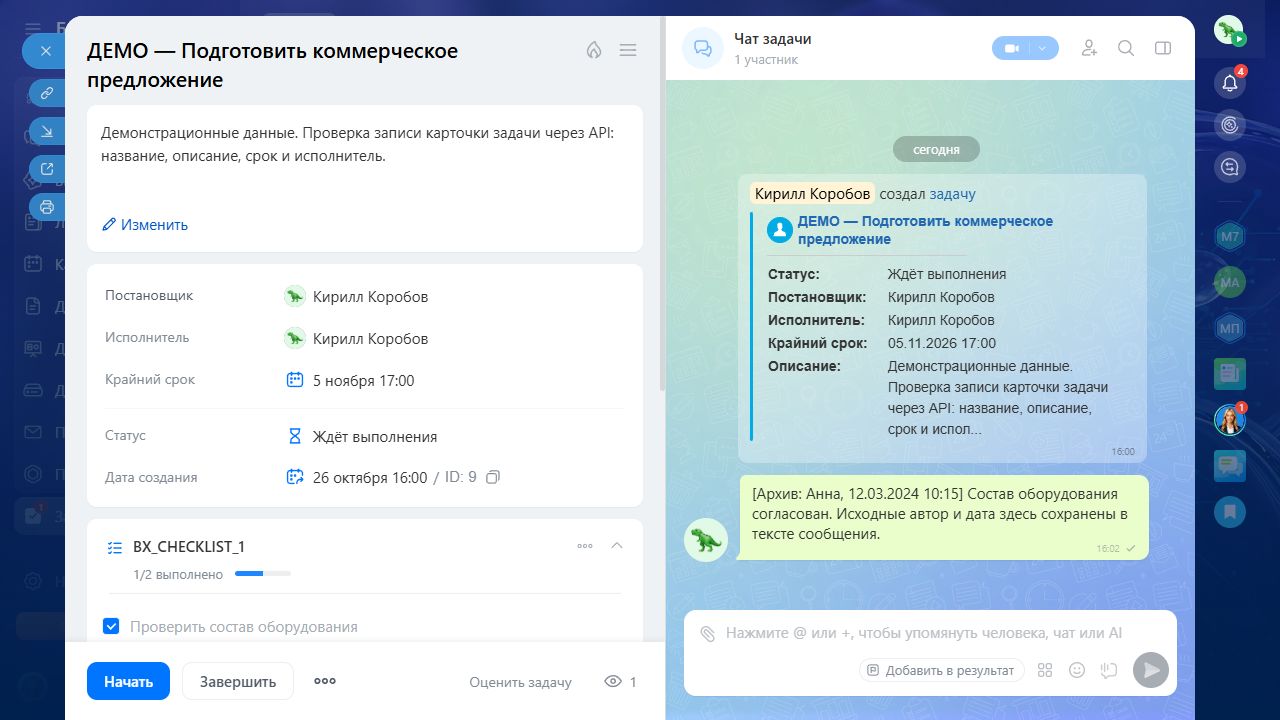Toggle the chat sidebar panel icon

click(1162, 48)
